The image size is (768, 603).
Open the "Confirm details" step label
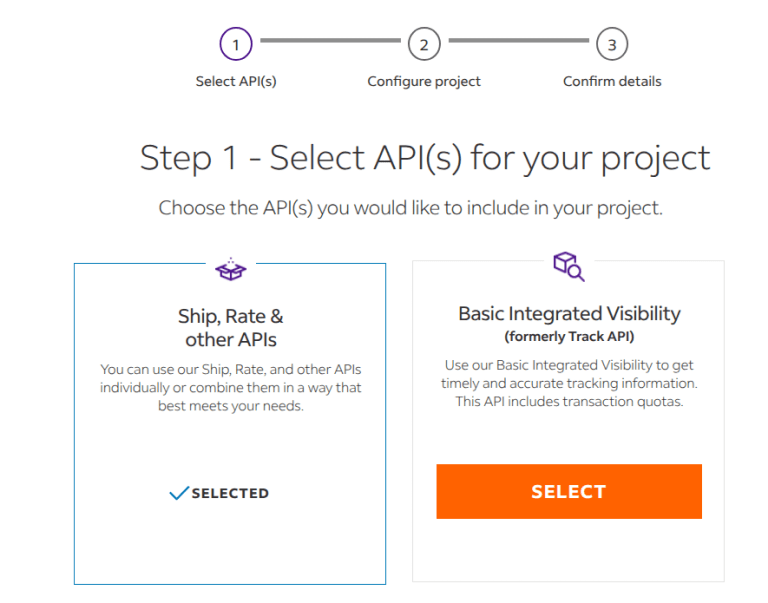(x=612, y=81)
